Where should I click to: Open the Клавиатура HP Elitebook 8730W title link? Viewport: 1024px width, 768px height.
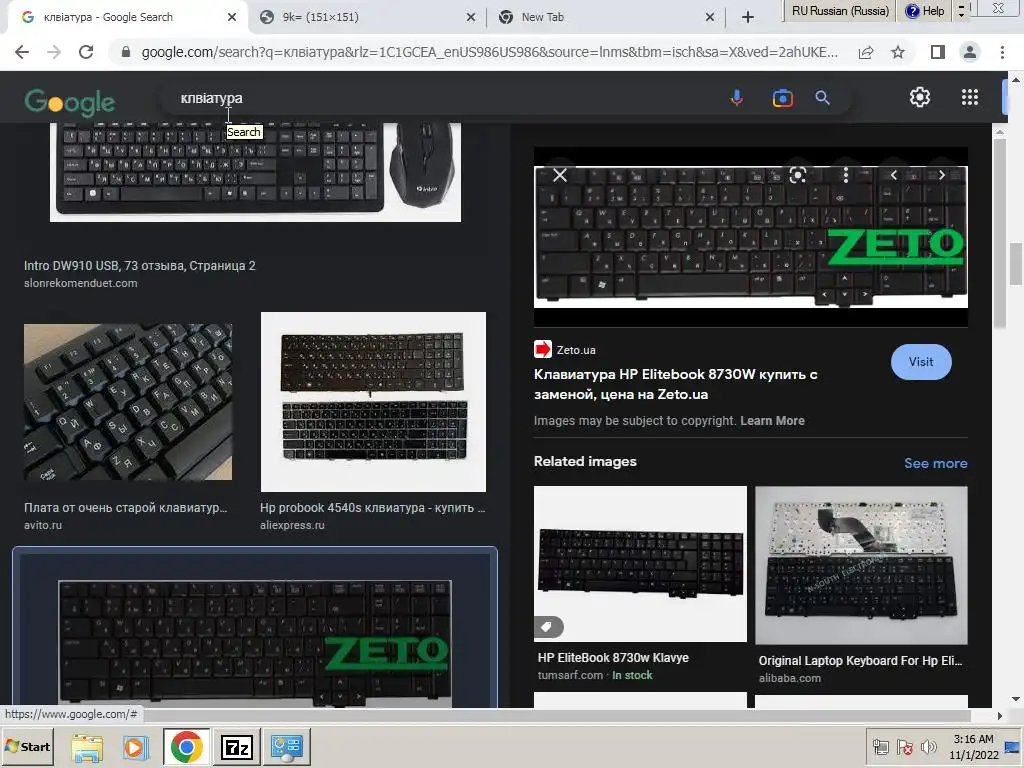pos(676,384)
